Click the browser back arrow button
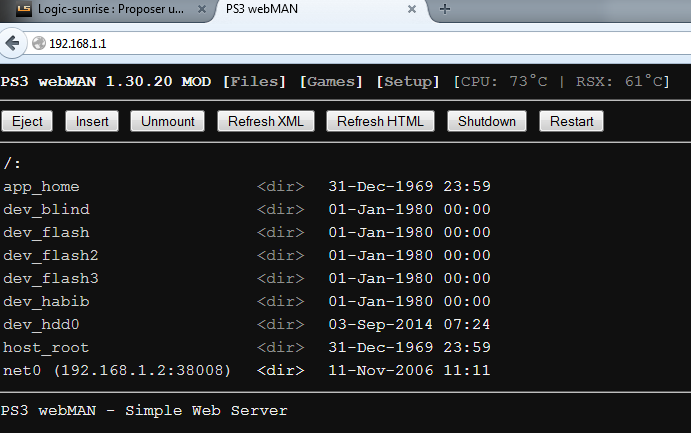The height and width of the screenshot is (433, 691). coord(13,43)
